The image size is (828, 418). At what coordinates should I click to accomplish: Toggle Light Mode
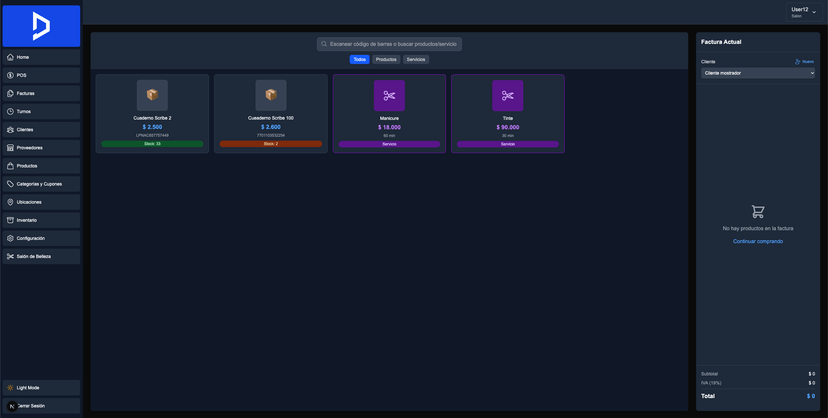[x=41, y=388]
